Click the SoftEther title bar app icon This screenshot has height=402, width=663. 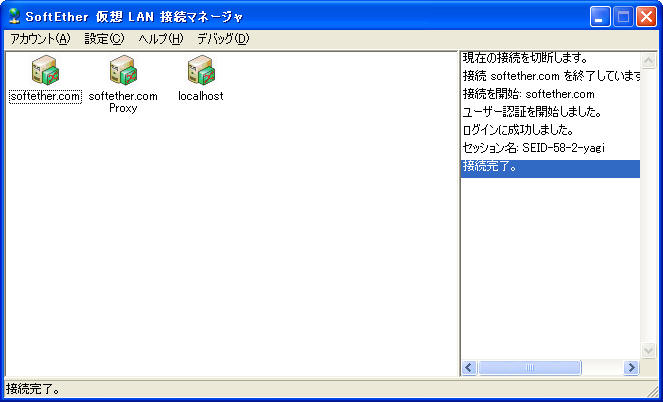[14, 16]
